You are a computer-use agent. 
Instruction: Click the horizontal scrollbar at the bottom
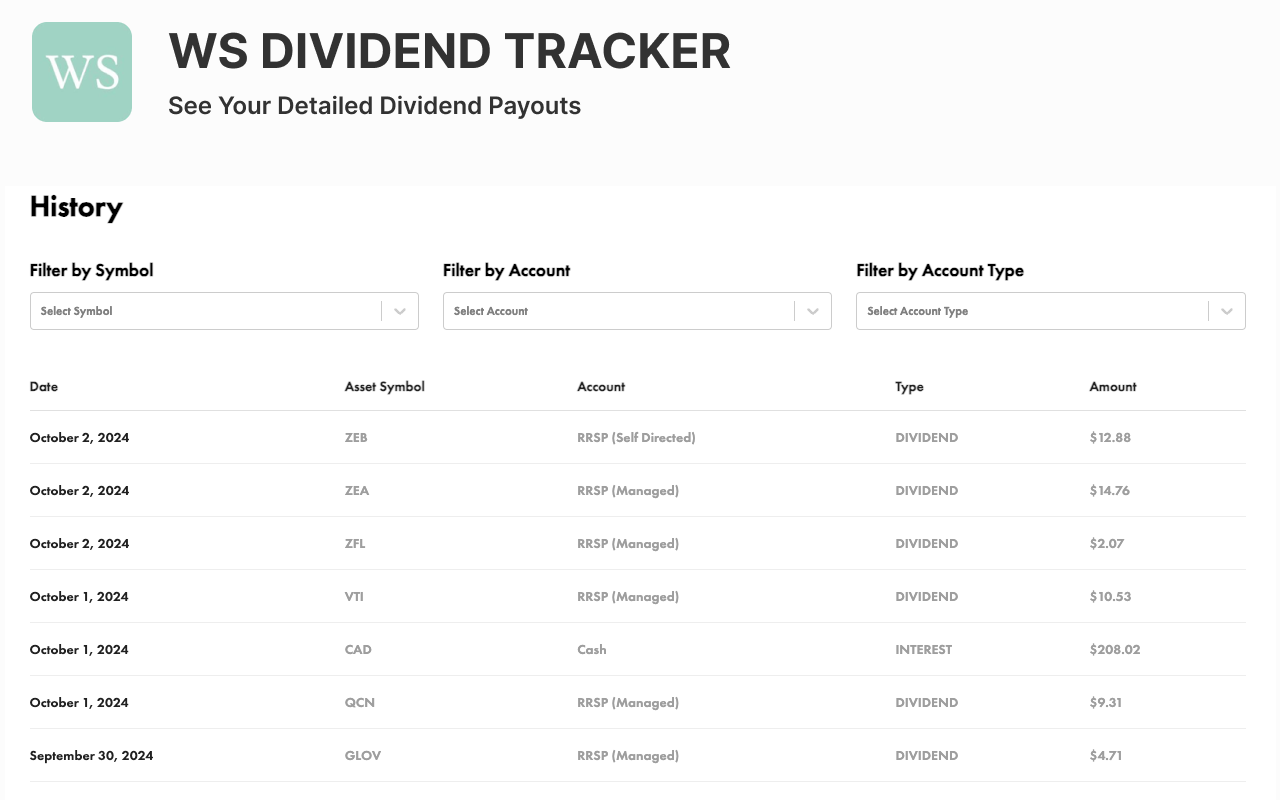640,795
